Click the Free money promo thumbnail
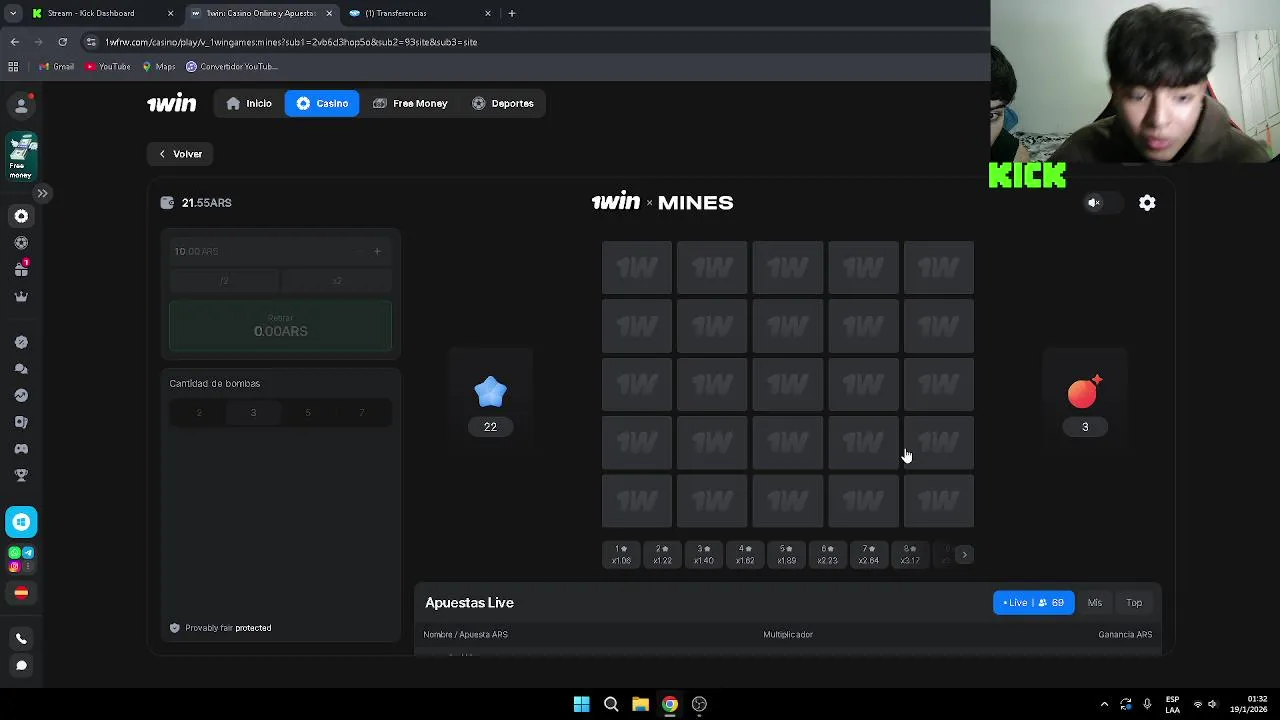Viewport: 1280px width, 720px height. (21, 157)
